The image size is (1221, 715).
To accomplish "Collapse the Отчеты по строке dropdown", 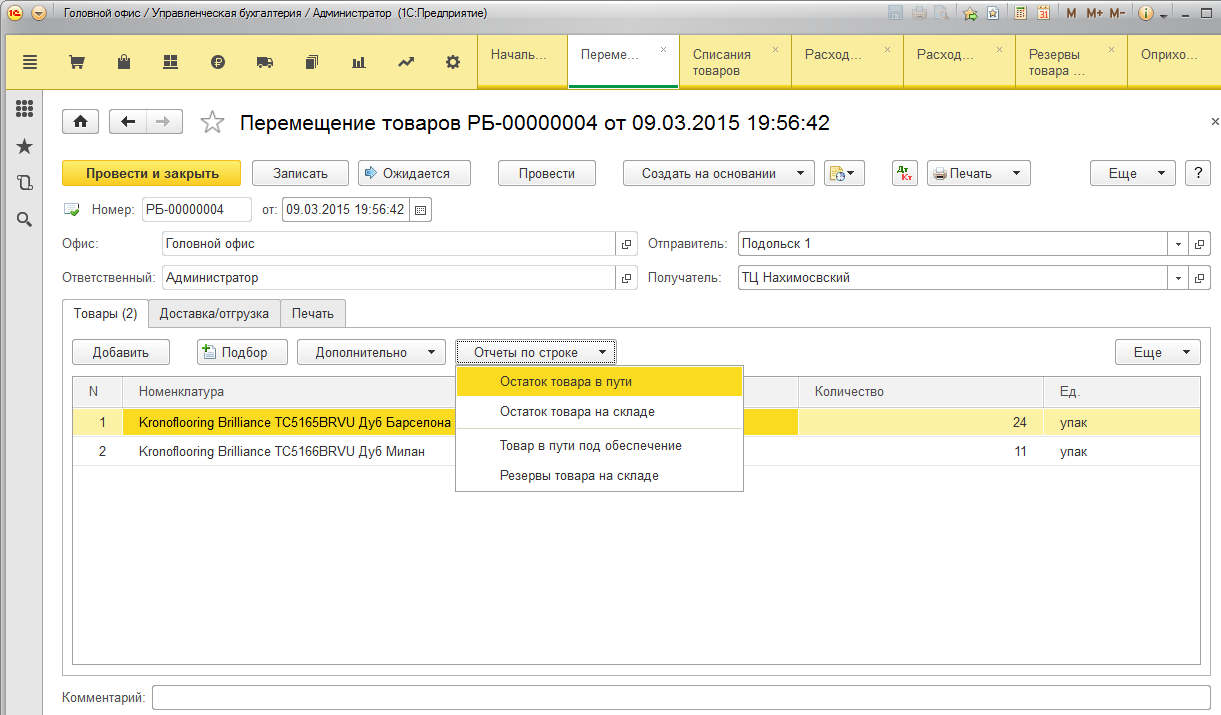I will coord(536,352).
